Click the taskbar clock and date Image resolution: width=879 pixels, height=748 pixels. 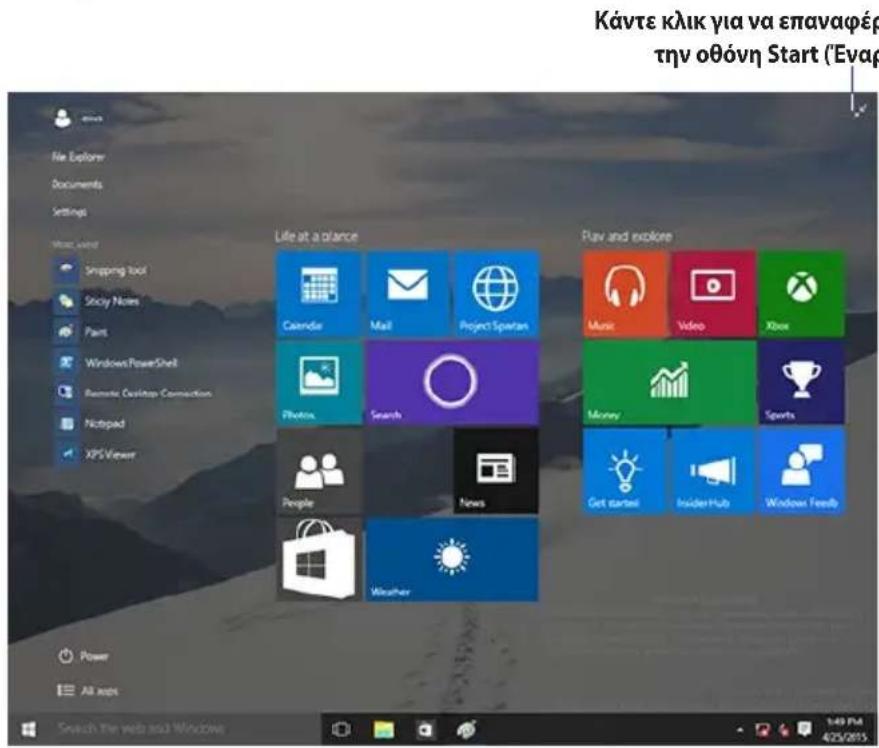coord(845,729)
